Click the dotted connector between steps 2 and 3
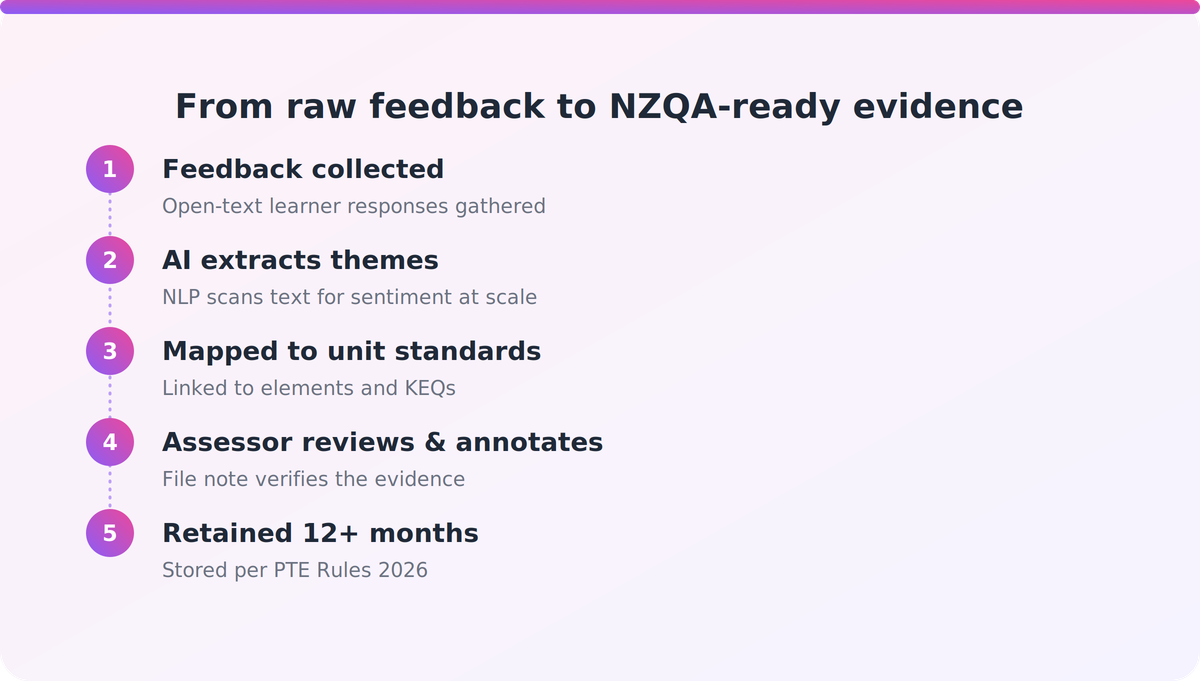This screenshot has height=681, width=1200. pyautogui.click(x=110, y=305)
